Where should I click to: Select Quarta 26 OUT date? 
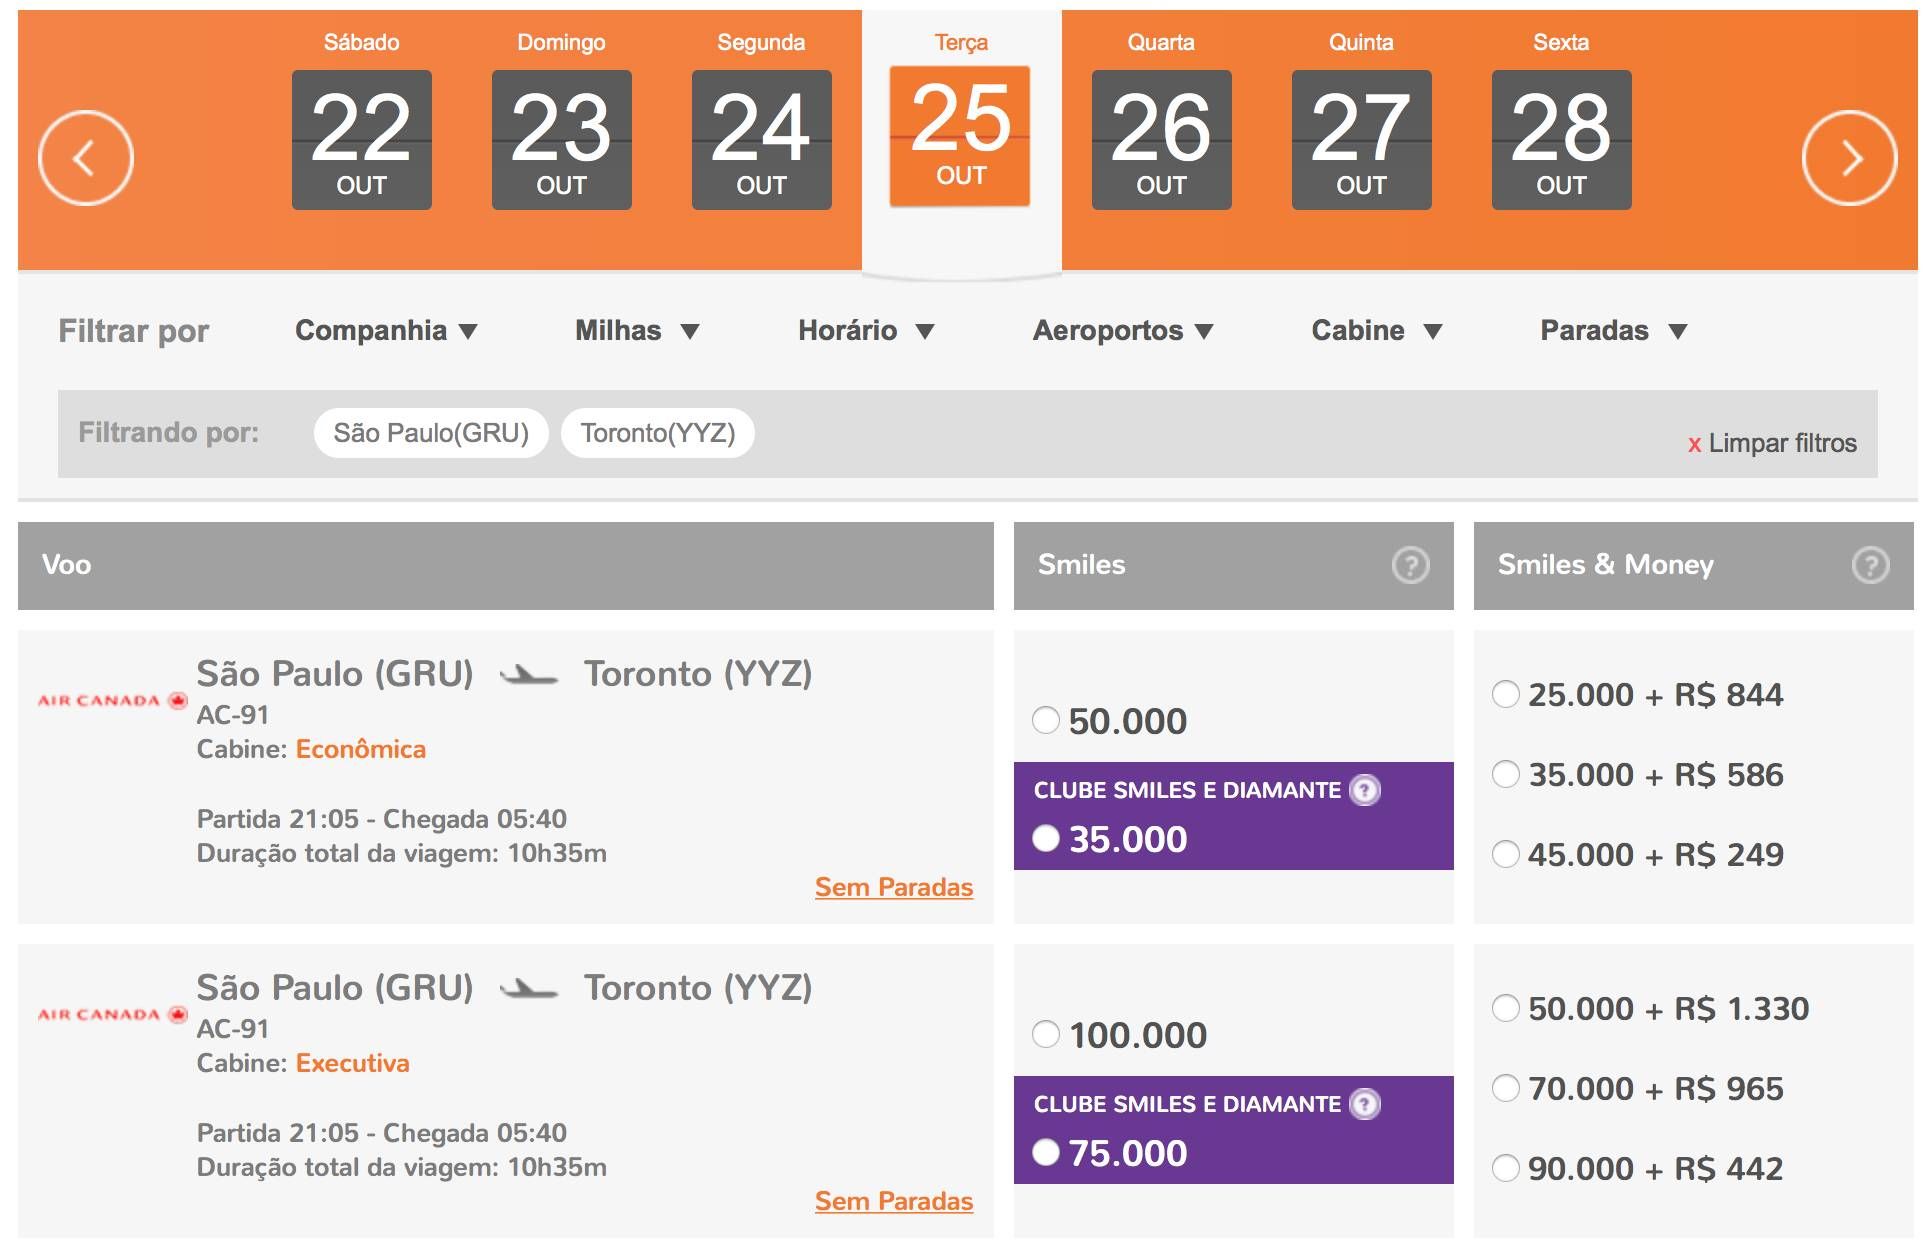pos(1161,139)
